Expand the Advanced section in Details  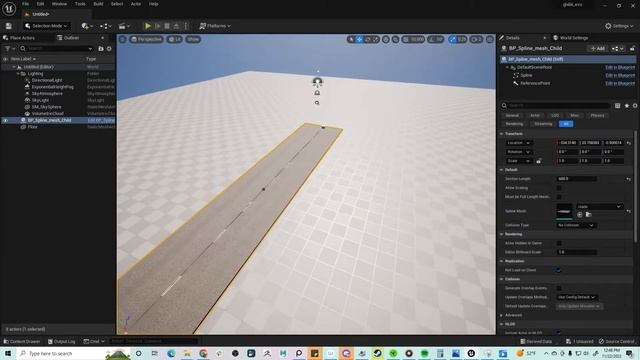(502, 315)
